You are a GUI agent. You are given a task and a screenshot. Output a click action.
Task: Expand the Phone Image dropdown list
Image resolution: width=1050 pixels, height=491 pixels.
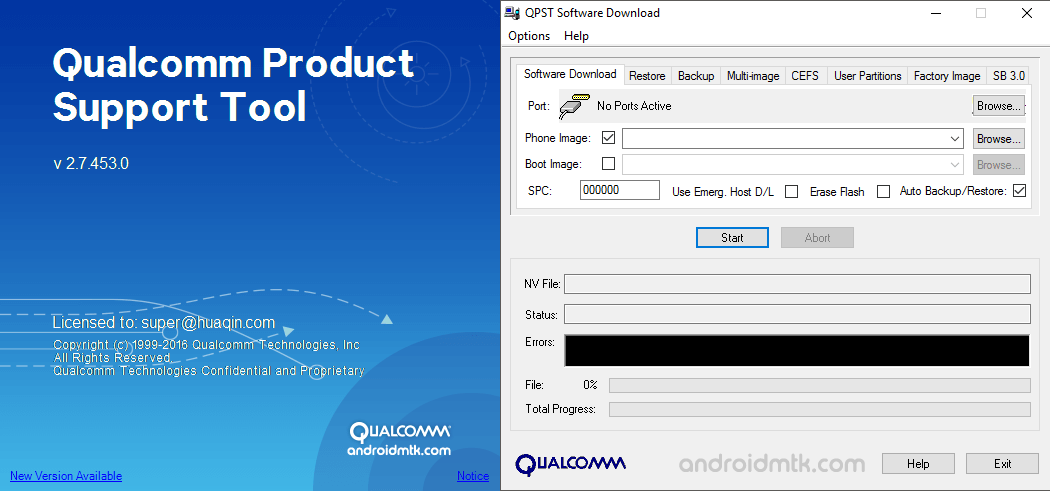tap(955, 139)
